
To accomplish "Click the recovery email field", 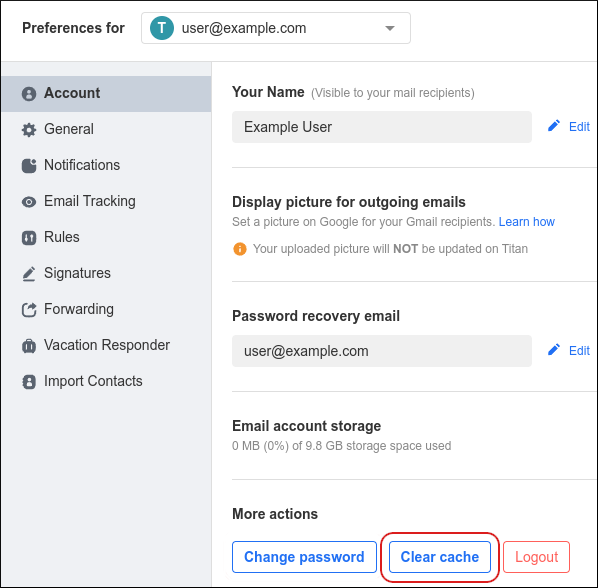I will pyautogui.click(x=382, y=351).
